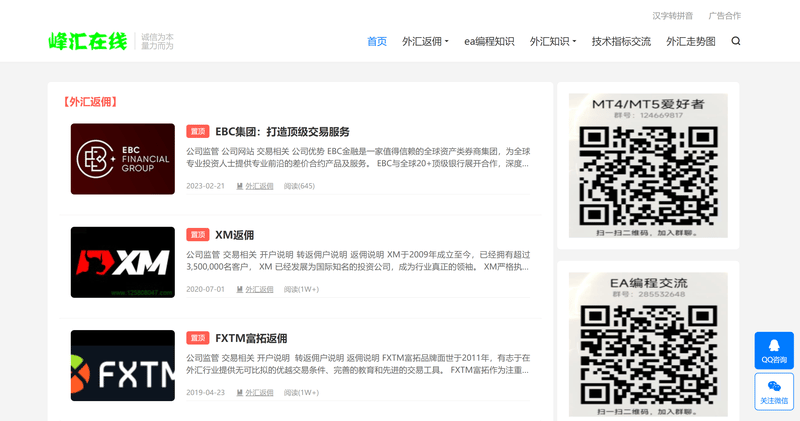This screenshot has height=421, width=800.
Task: Open the 广告合作 top link
Action: pyautogui.click(x=724, y=16)
